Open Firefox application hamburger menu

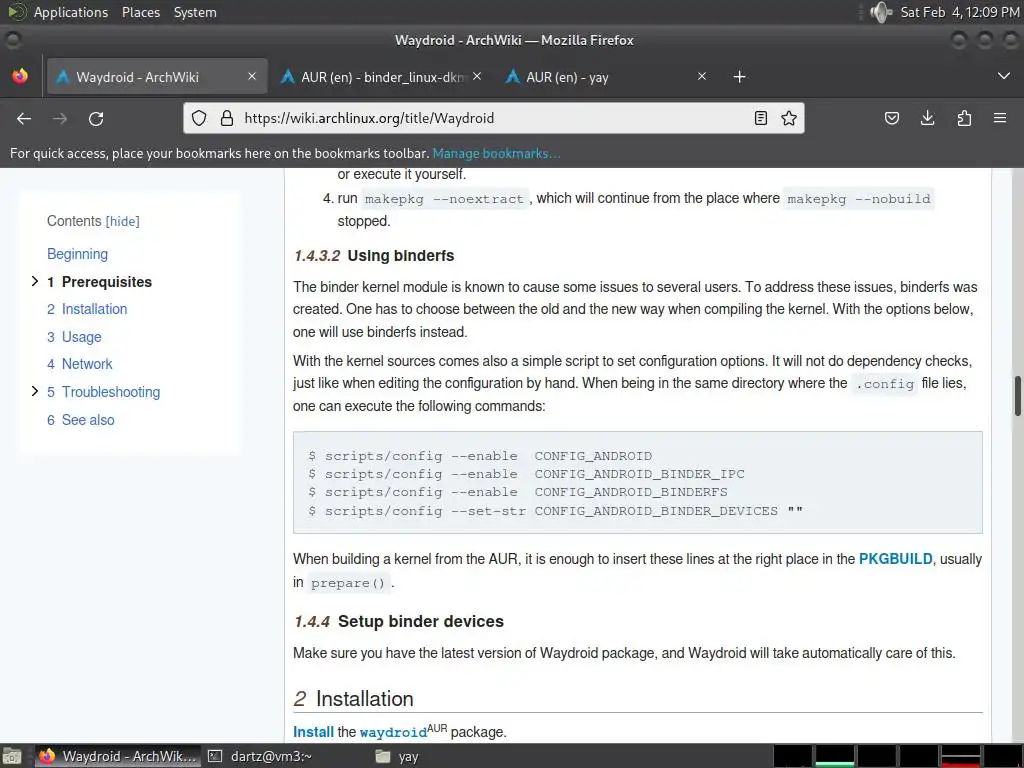(x=1000, y=118)
